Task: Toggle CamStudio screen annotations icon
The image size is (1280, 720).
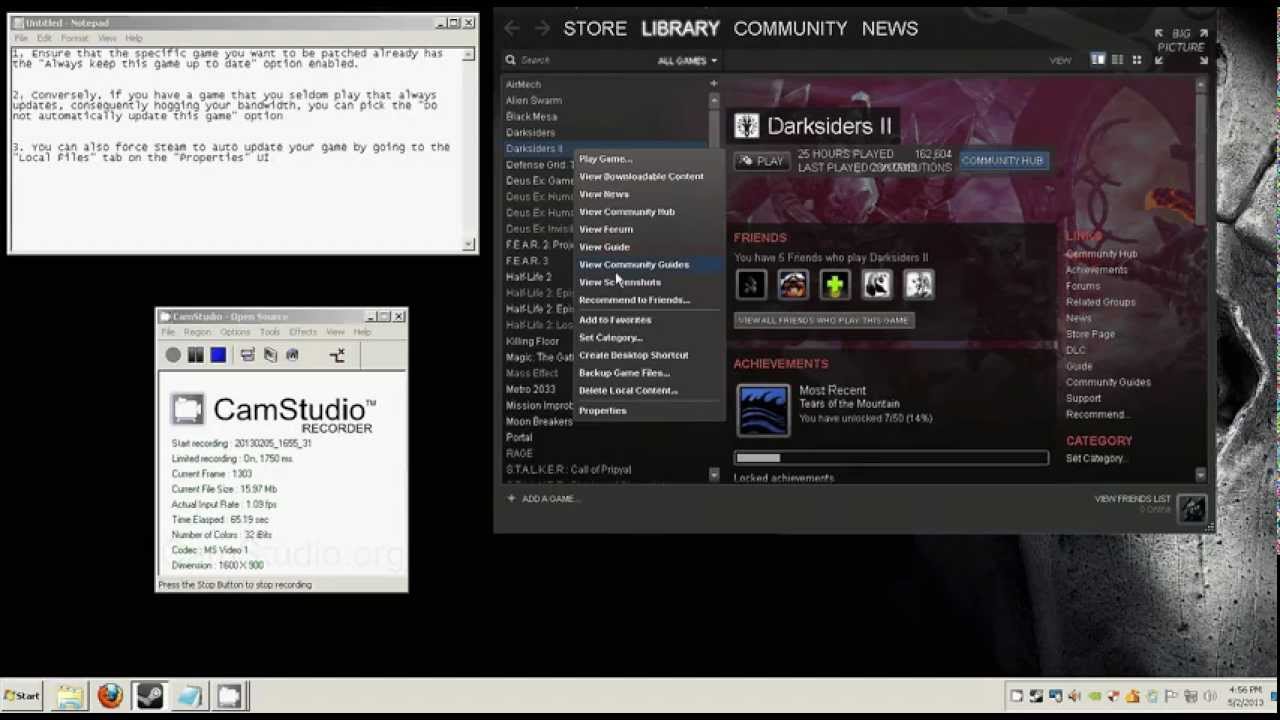Action: tap(248, 355)
